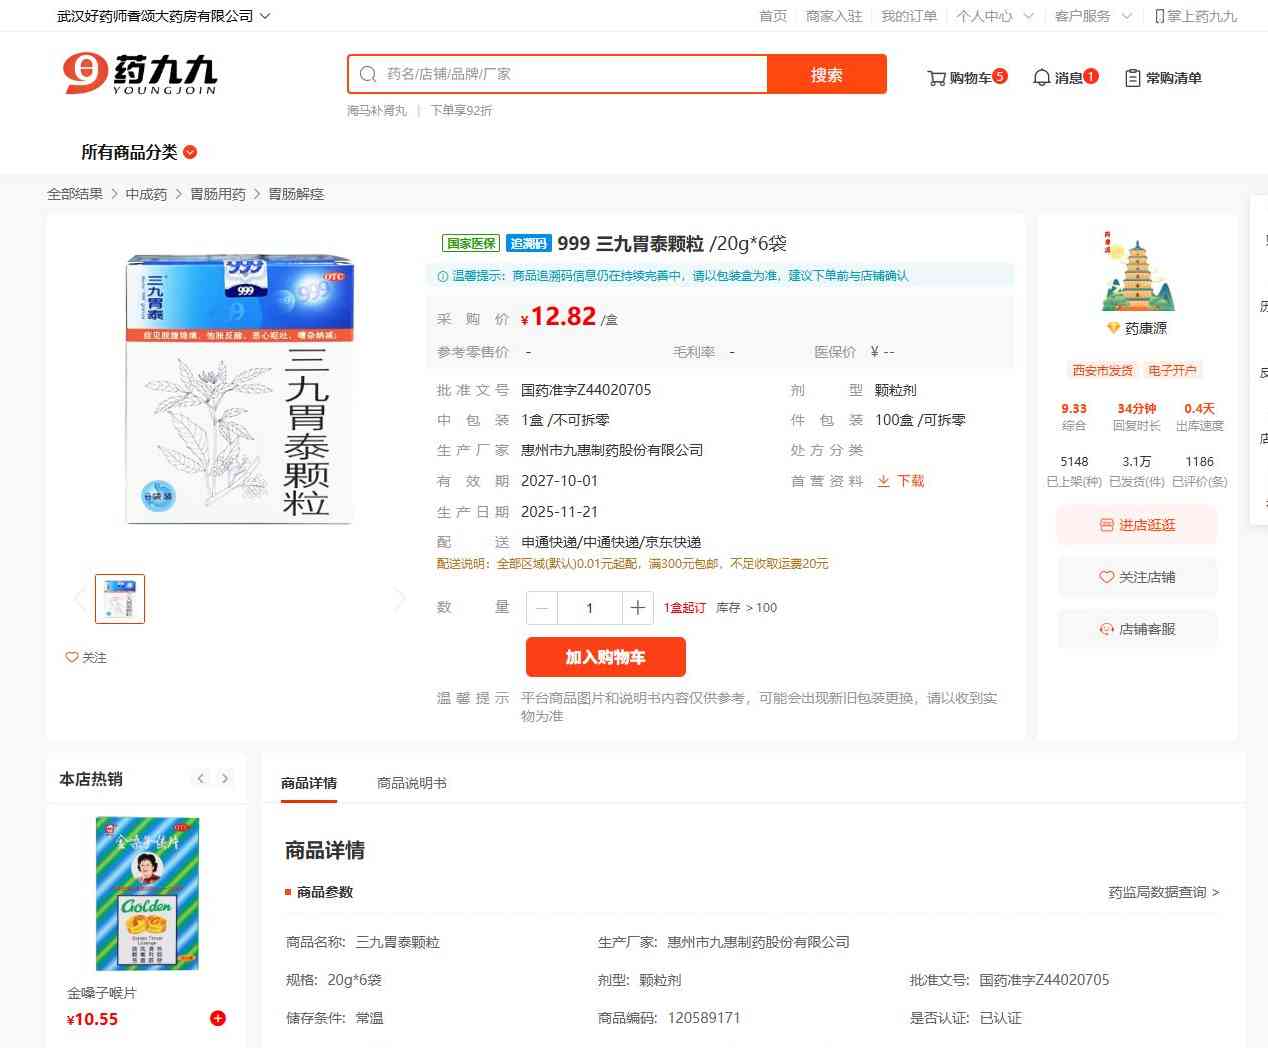Open the frequently purchased list icon
Viewport: 1268px width, 1048px height.
1133,78
